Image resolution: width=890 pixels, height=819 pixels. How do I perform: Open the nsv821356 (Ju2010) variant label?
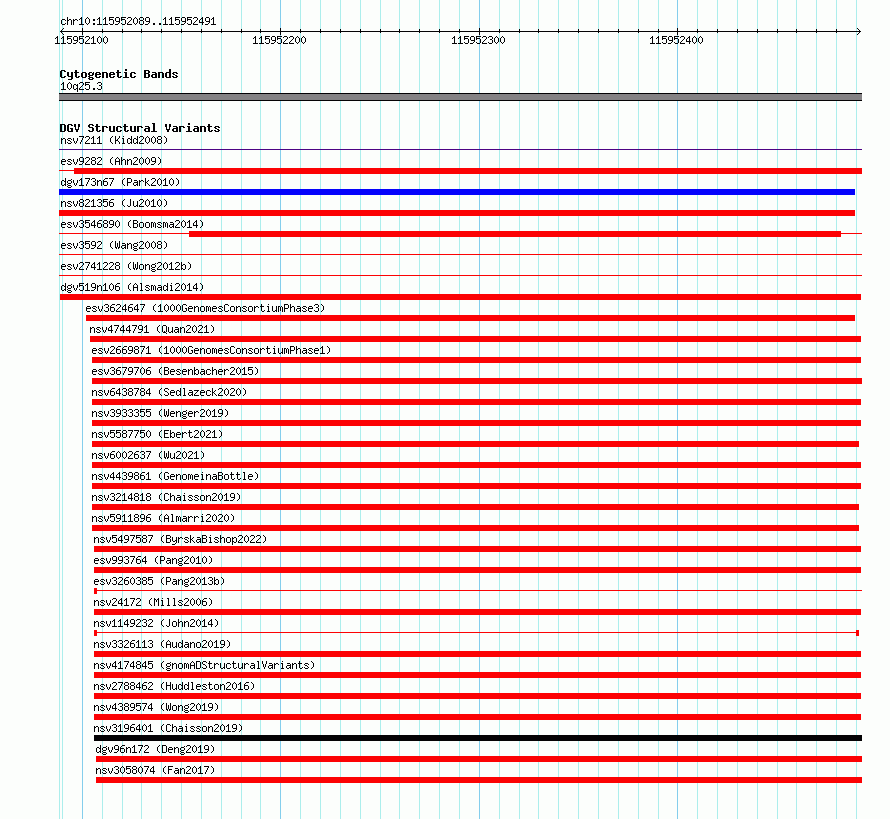tap(114, 203)
